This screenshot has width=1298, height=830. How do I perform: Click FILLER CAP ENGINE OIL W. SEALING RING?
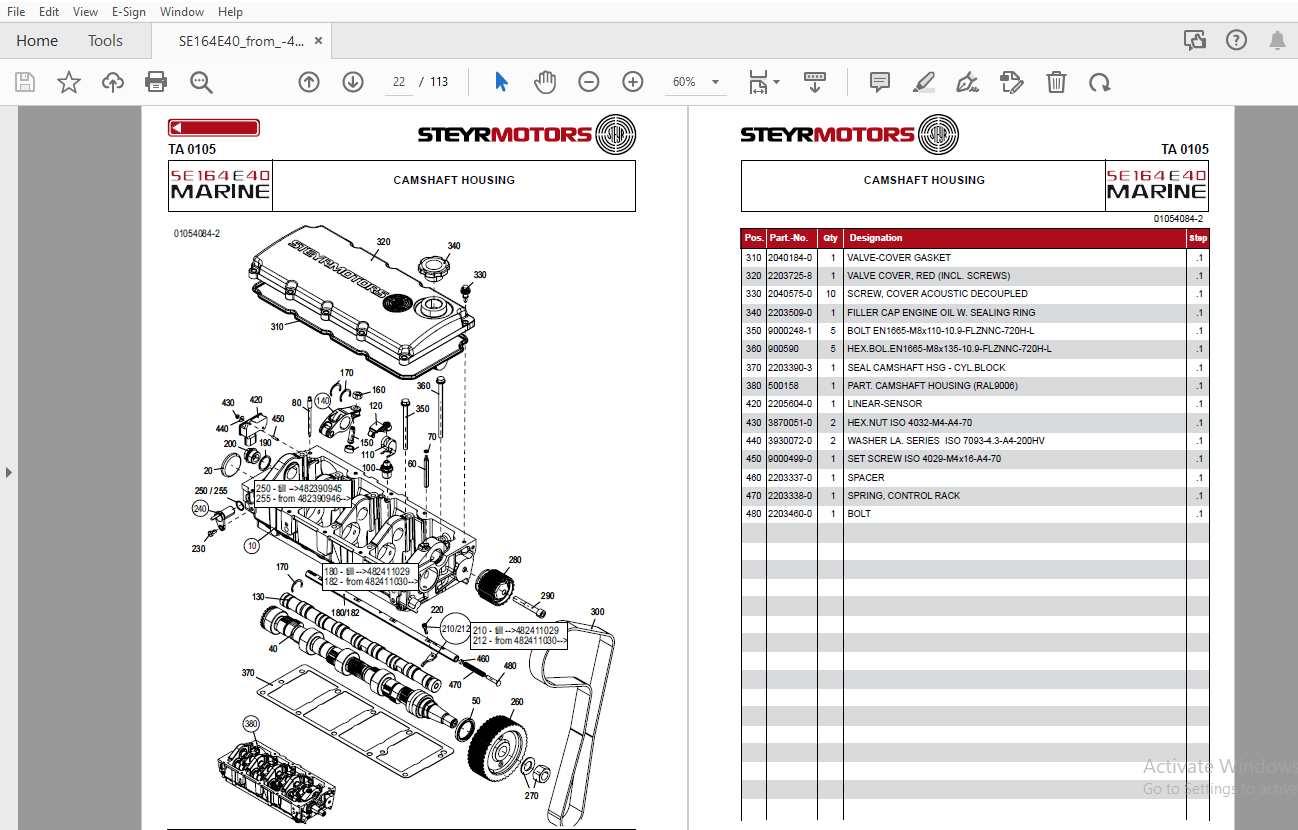941,313
